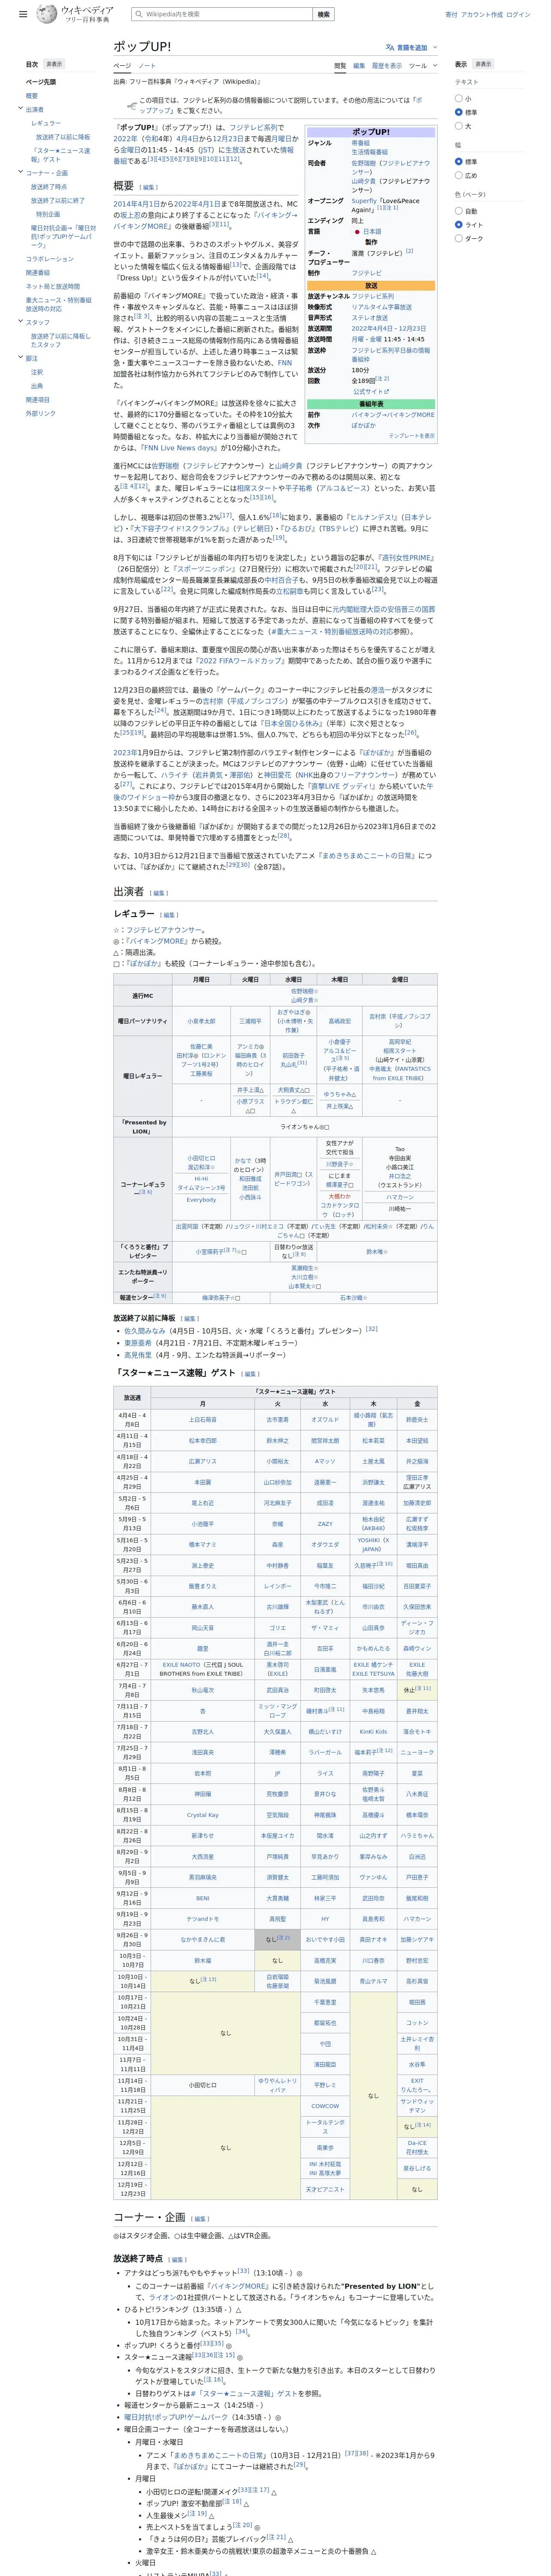Viewport: 551px width, 2576px height.
Task: Select the 自動 color mode radio
Action: point(459,211)
